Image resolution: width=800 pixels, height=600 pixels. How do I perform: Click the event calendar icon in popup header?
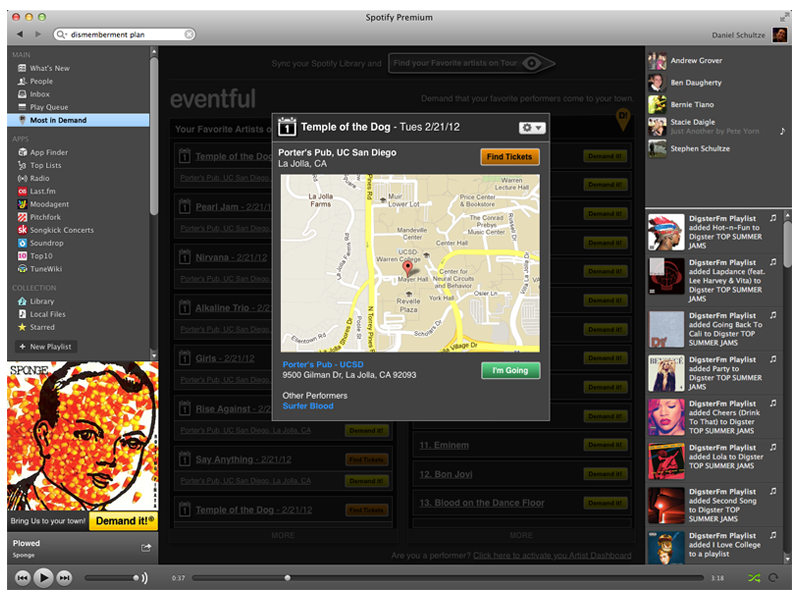tap(287, 127)
